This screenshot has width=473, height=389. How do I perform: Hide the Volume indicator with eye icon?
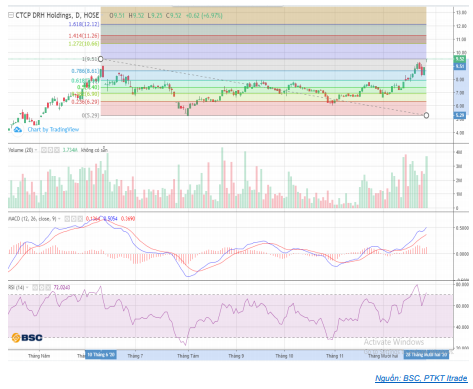pos(44,150)
